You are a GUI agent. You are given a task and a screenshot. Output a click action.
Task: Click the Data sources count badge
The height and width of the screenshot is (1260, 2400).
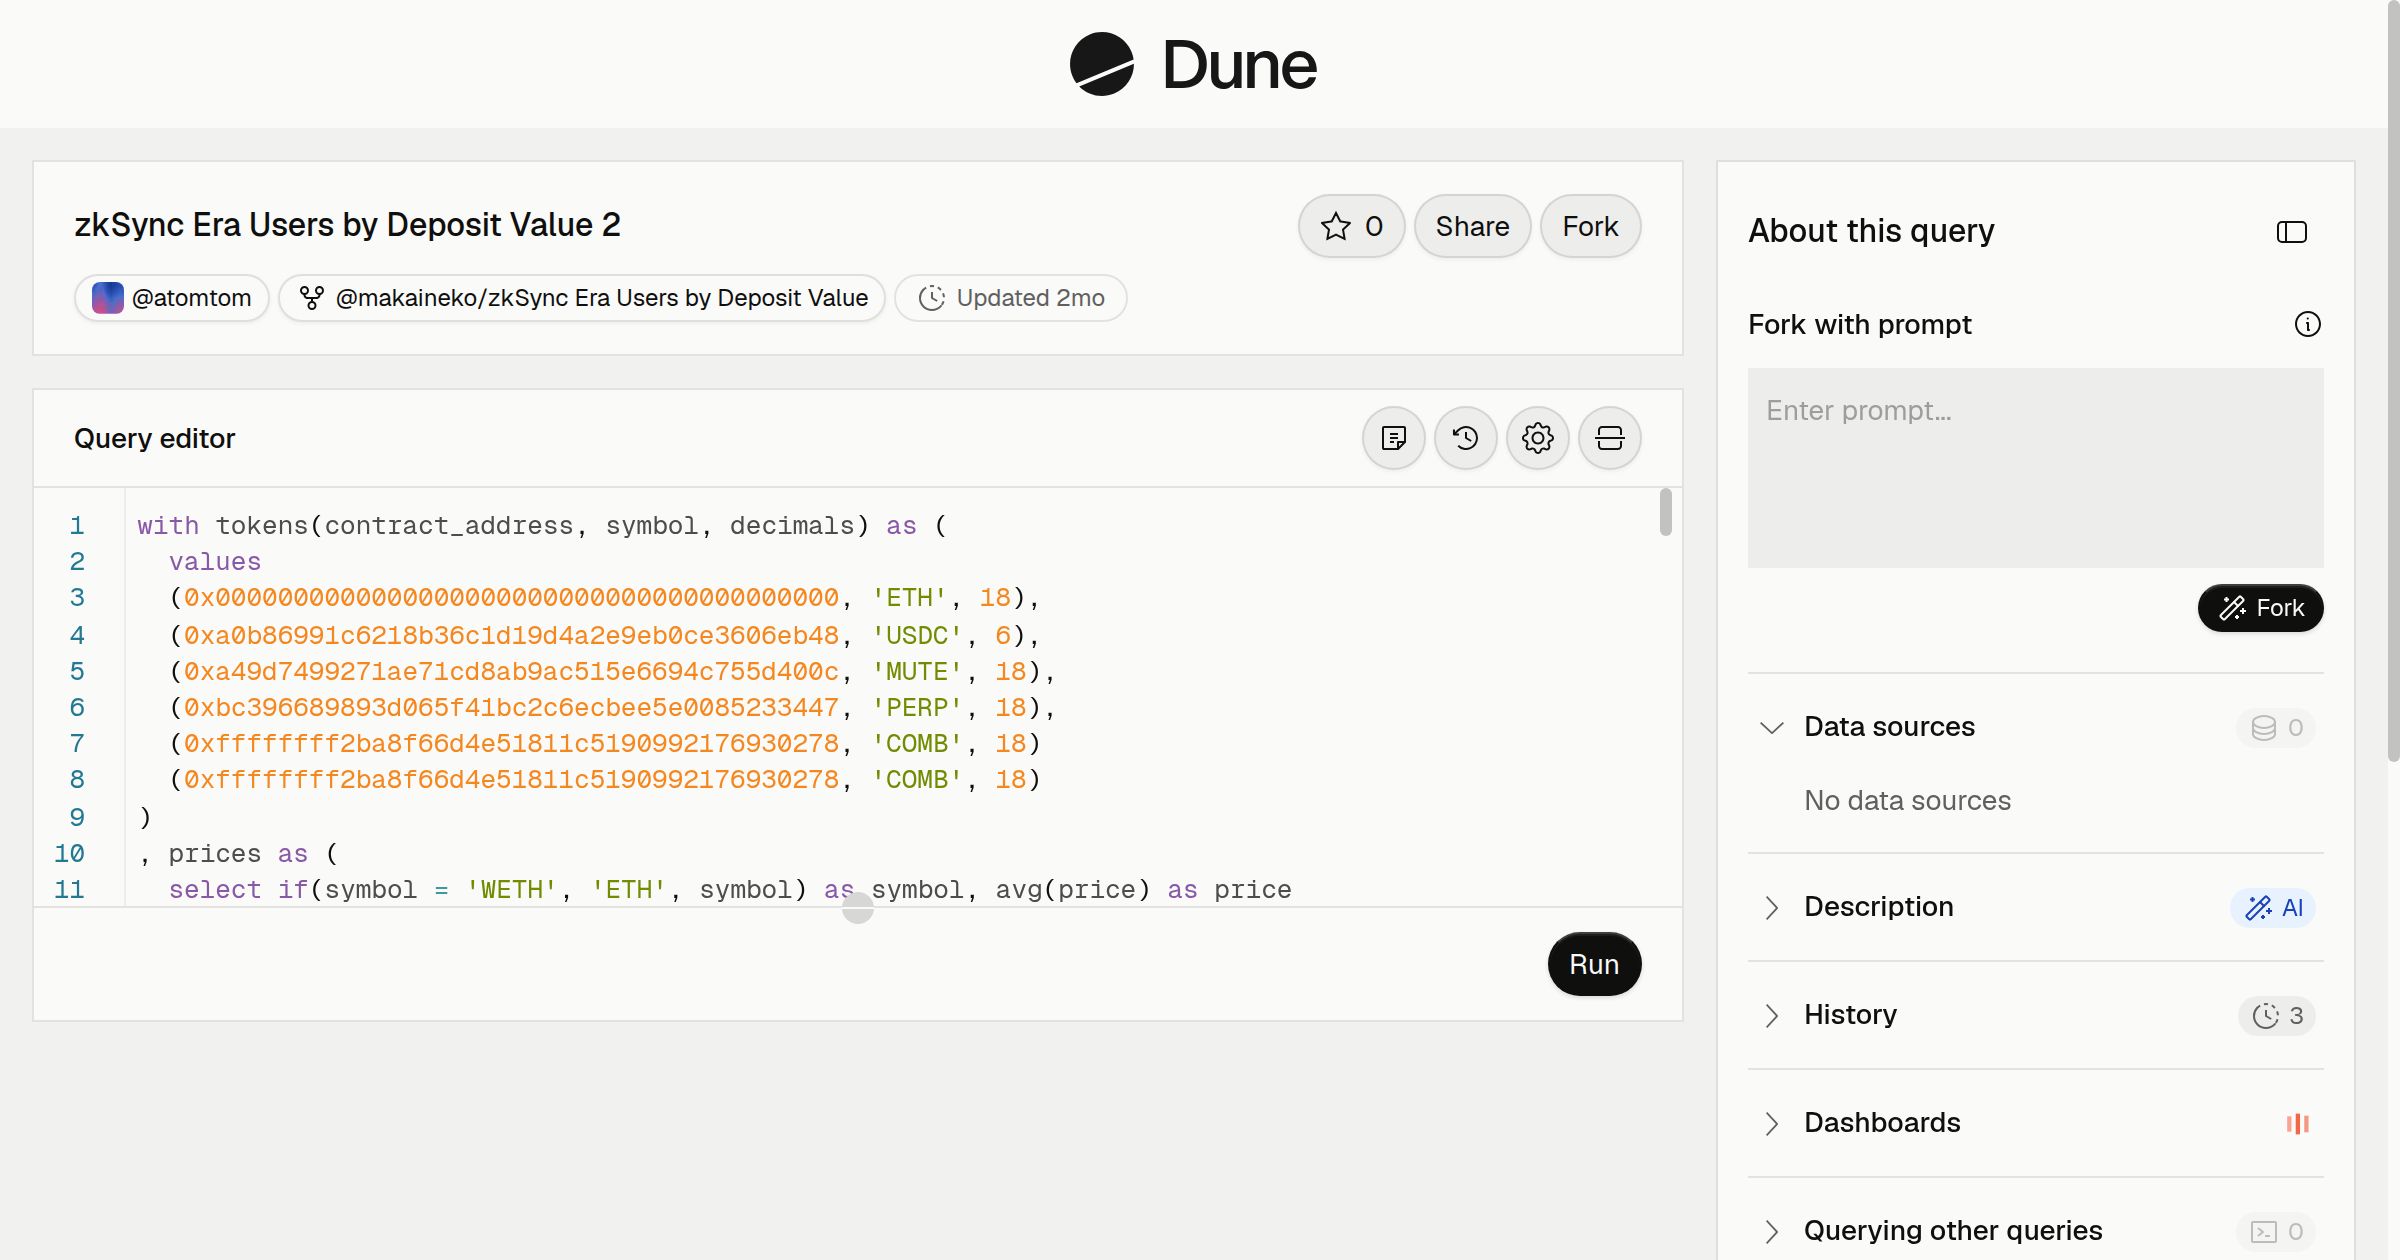[2277, 728]
